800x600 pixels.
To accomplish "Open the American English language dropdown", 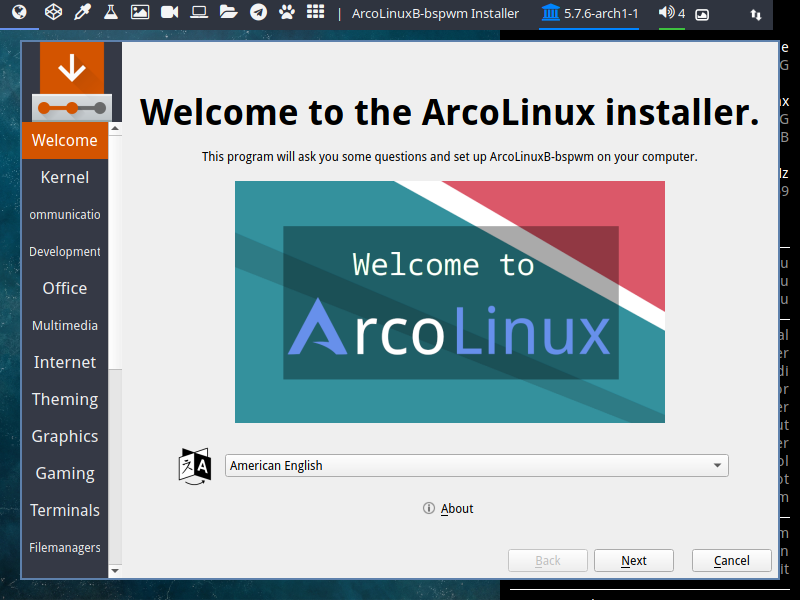I will 477,465.
